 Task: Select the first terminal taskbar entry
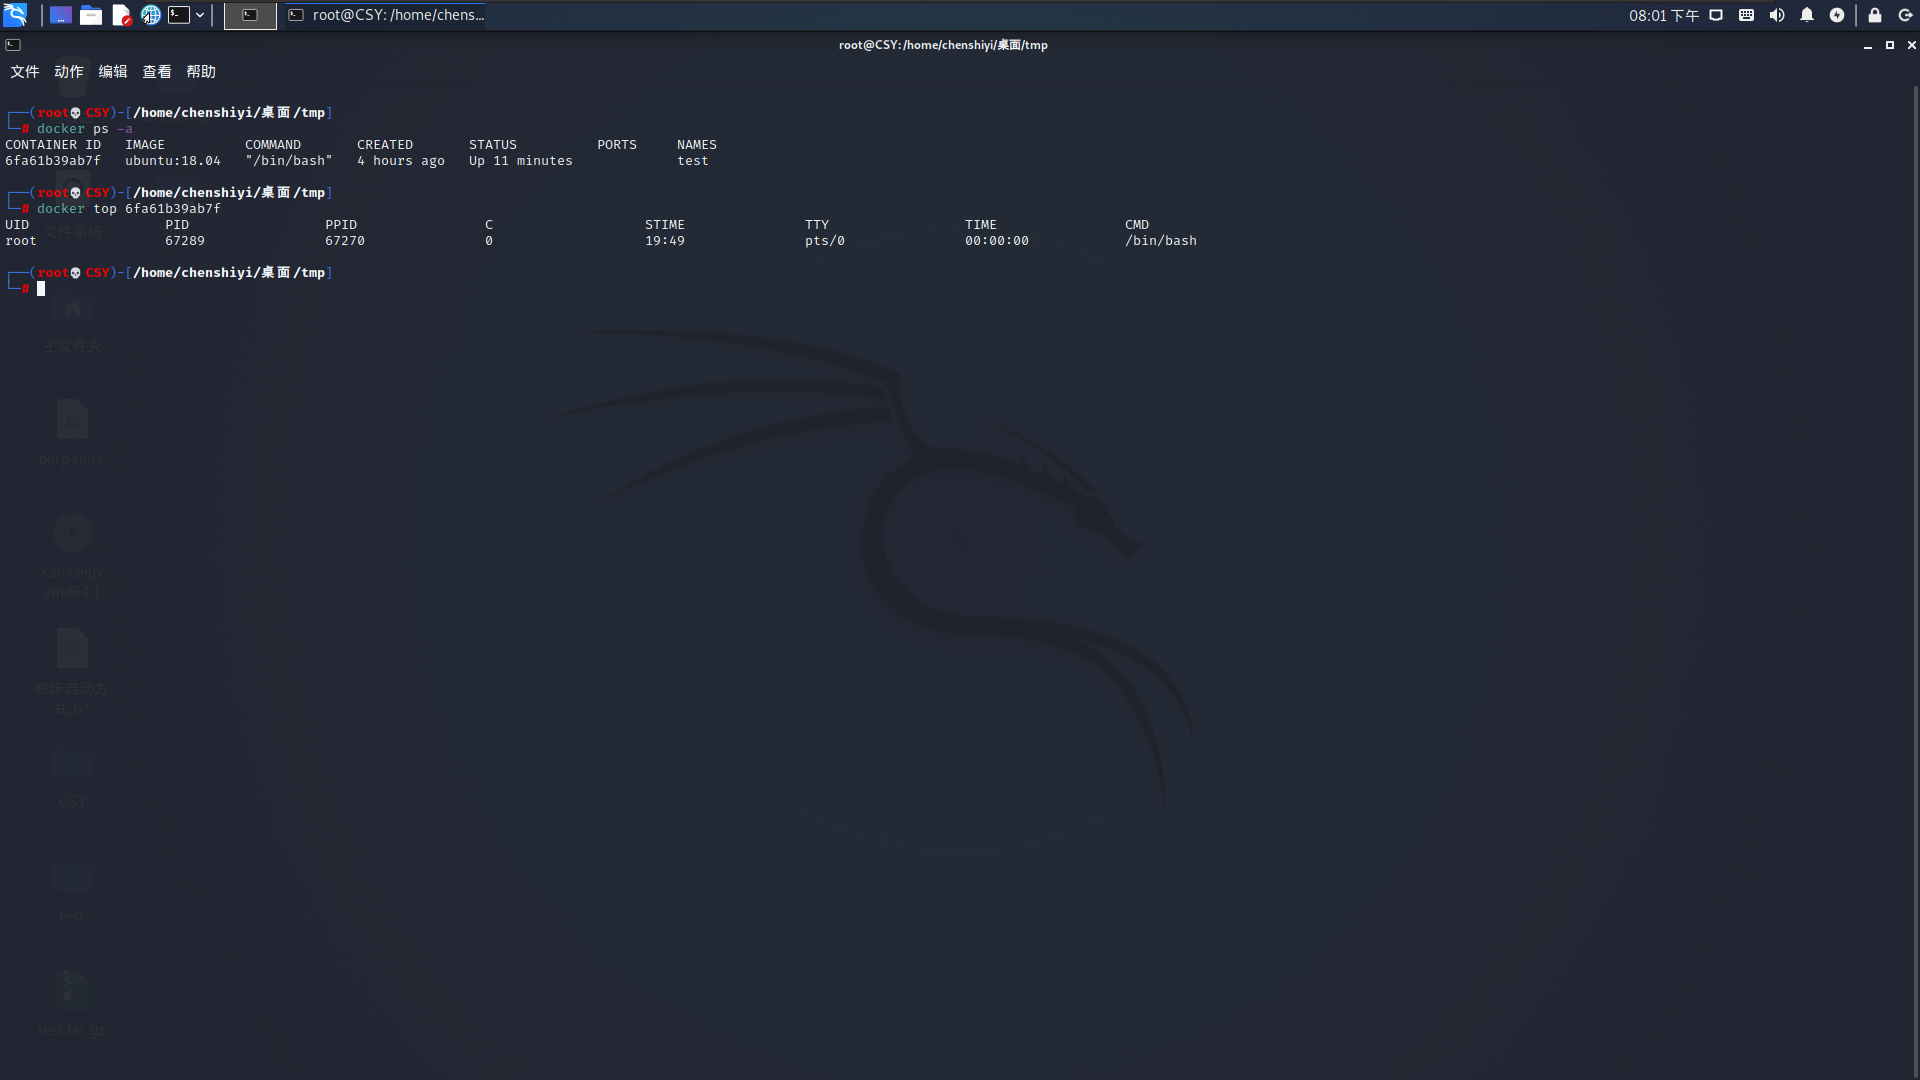(x=250, y=15)
